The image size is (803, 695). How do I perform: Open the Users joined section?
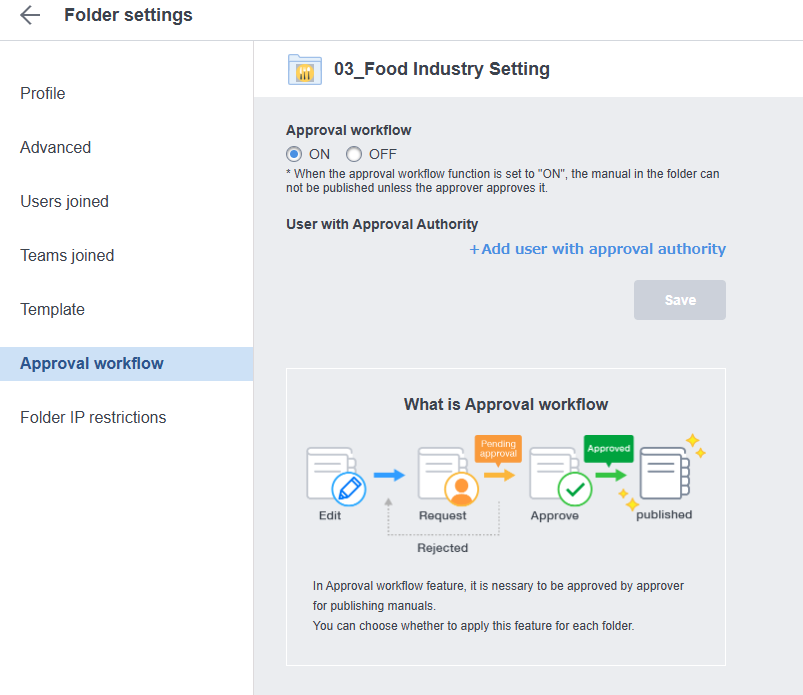click(65, 202)
